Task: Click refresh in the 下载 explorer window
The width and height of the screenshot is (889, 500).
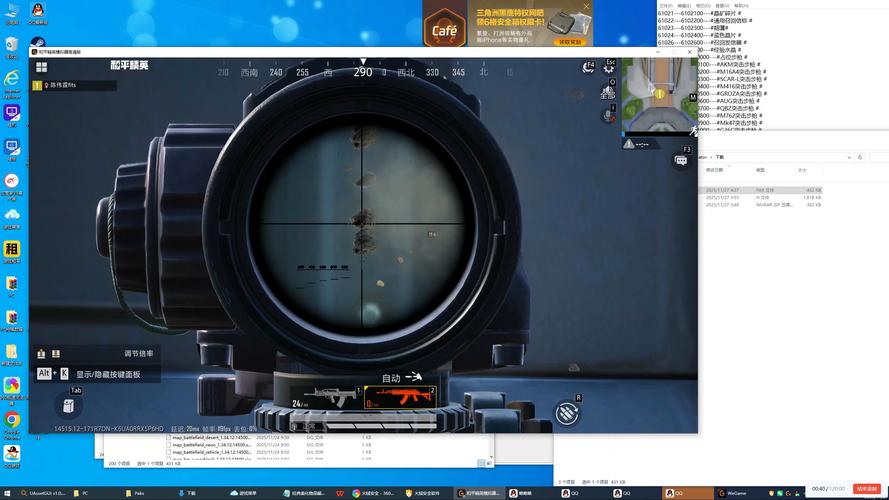Action: [860, 157]
